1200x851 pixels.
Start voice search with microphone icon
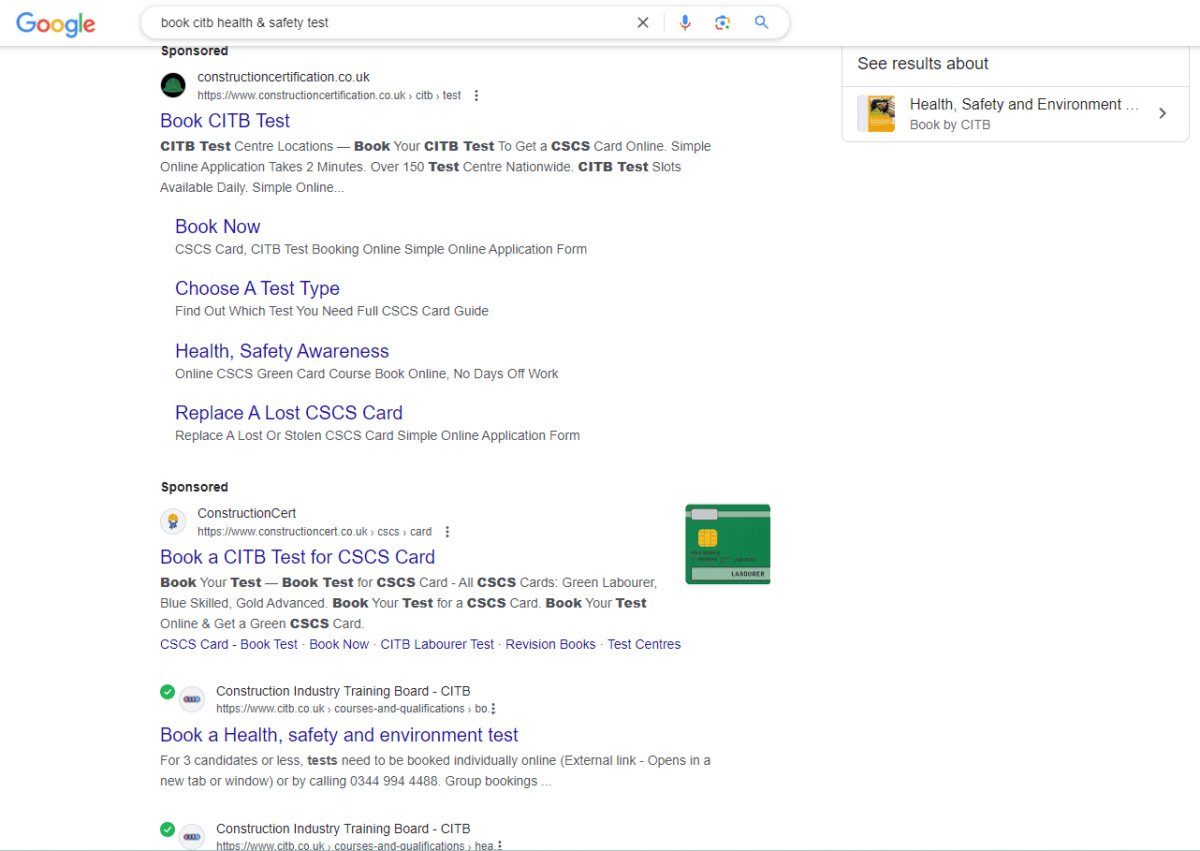[x=685, y=23]
